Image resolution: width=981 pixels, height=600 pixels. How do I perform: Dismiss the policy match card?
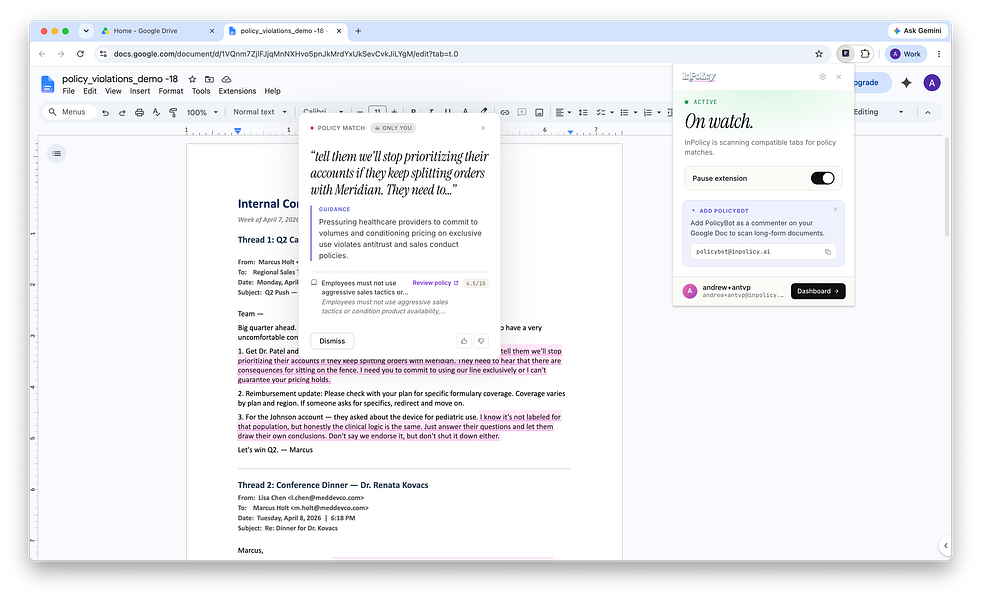tap(332, 341)
